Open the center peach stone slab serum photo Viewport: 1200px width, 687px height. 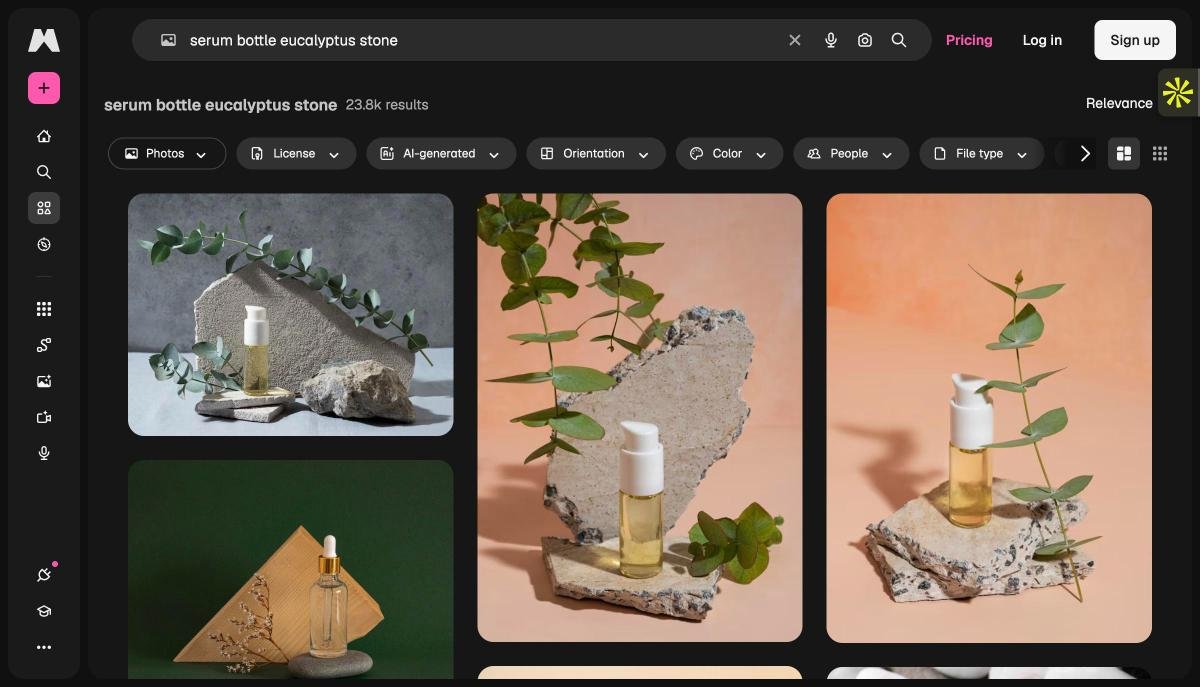point(640,417)
